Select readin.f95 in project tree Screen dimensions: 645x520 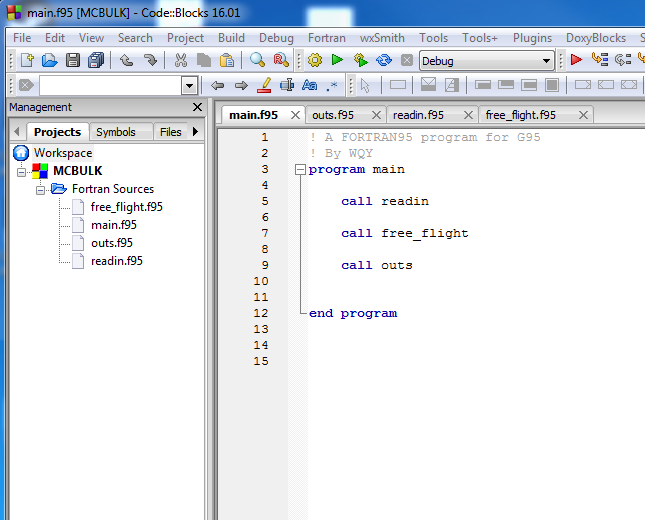click(x=117, y=261)
